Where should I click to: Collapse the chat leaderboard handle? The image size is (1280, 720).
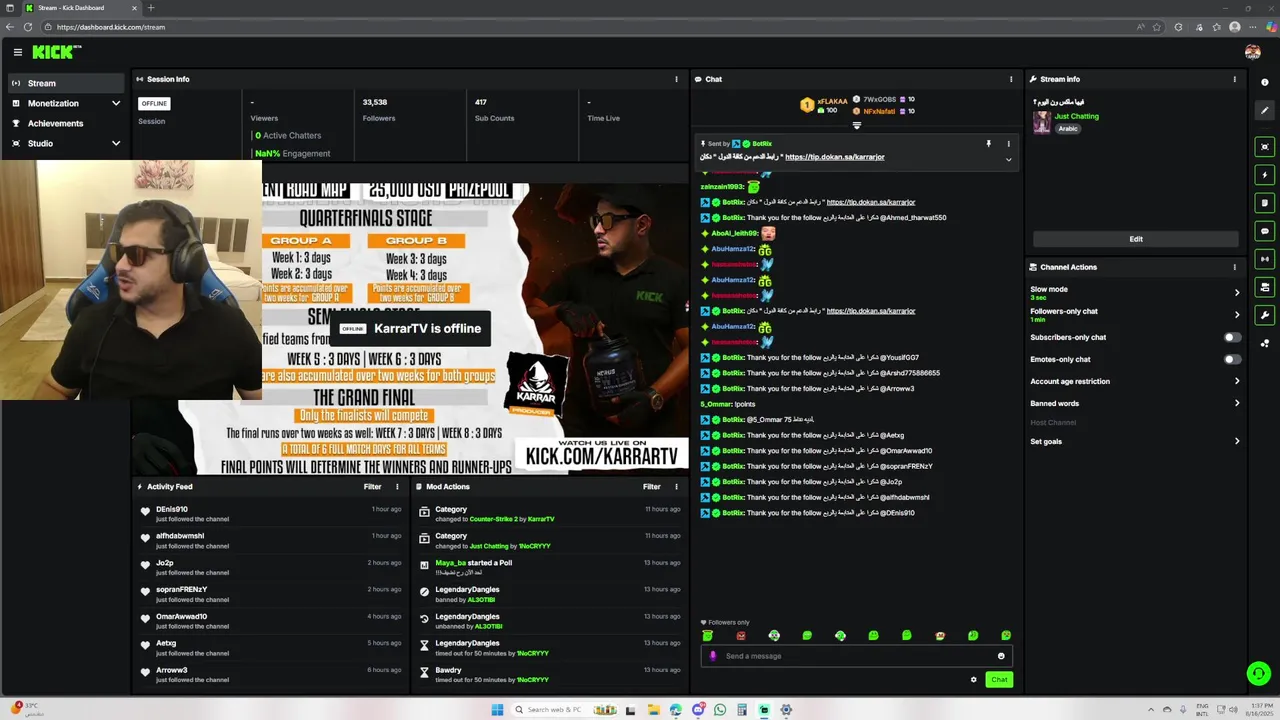pyautogui.click(x=856, y=125)
